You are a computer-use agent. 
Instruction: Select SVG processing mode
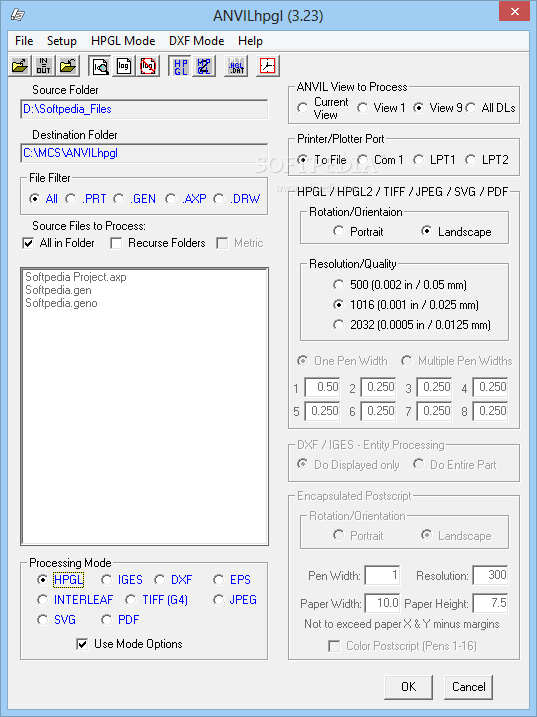click(57, 620)
